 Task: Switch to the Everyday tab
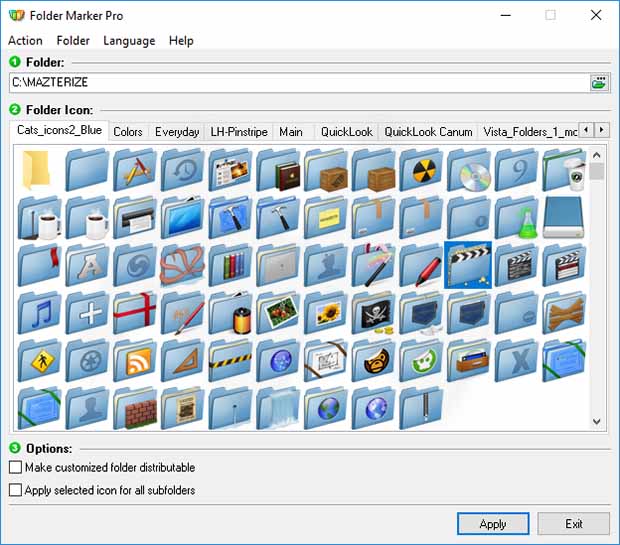pos(177,132)
